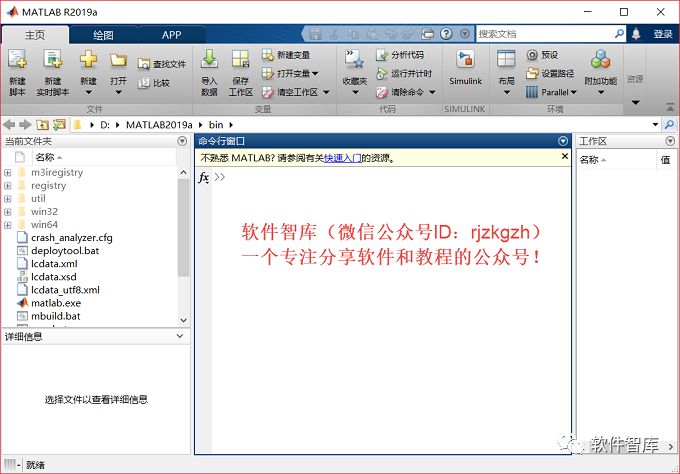Viewport: 680px width, 474px height.
Task: Click the browse for folder icon
Action: pos(59,125)
